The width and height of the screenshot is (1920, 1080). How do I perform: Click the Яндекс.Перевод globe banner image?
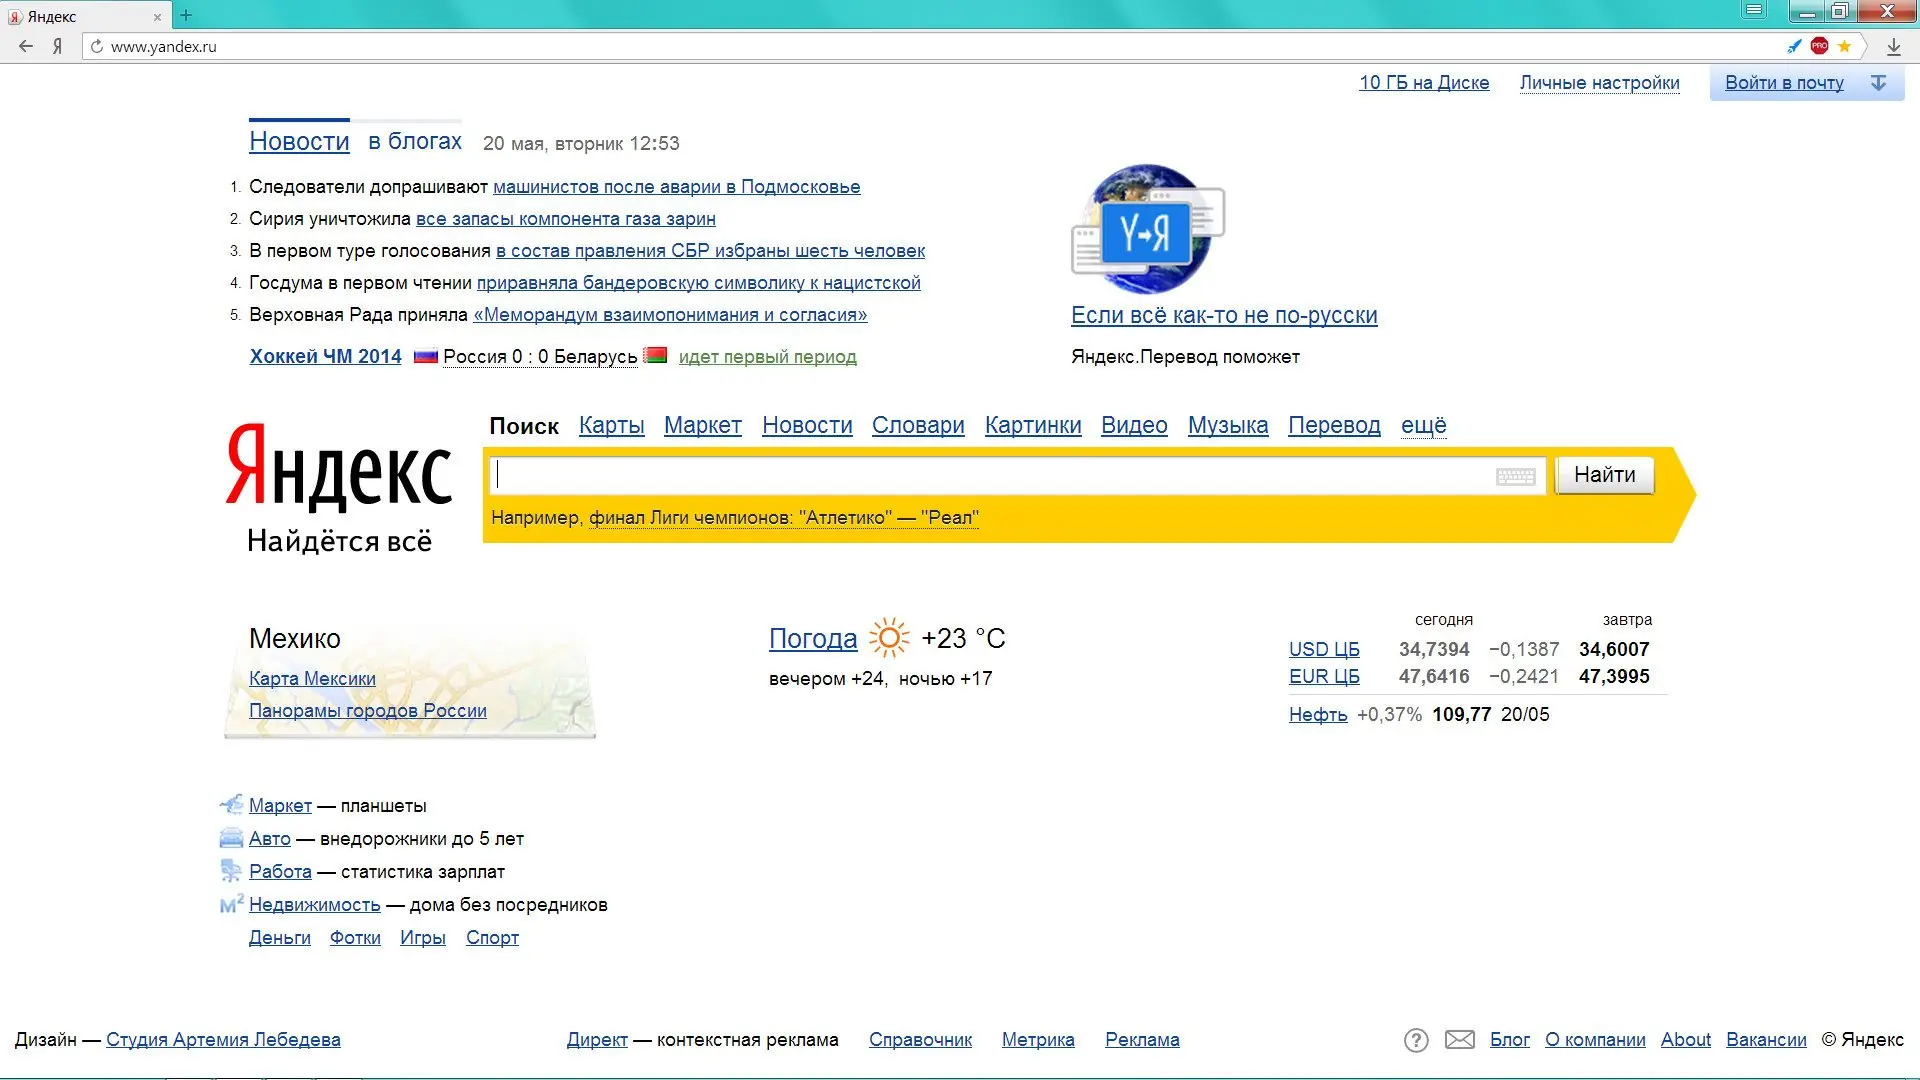click(1148, 230)
